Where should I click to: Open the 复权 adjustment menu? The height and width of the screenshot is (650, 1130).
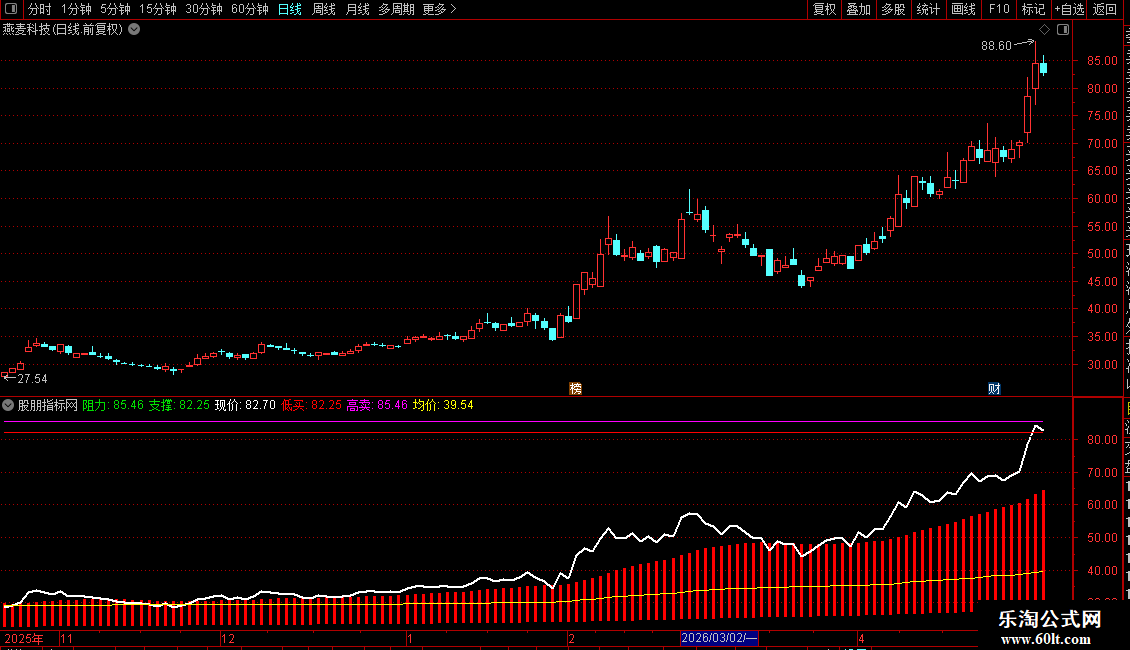(x=824, y=9)
